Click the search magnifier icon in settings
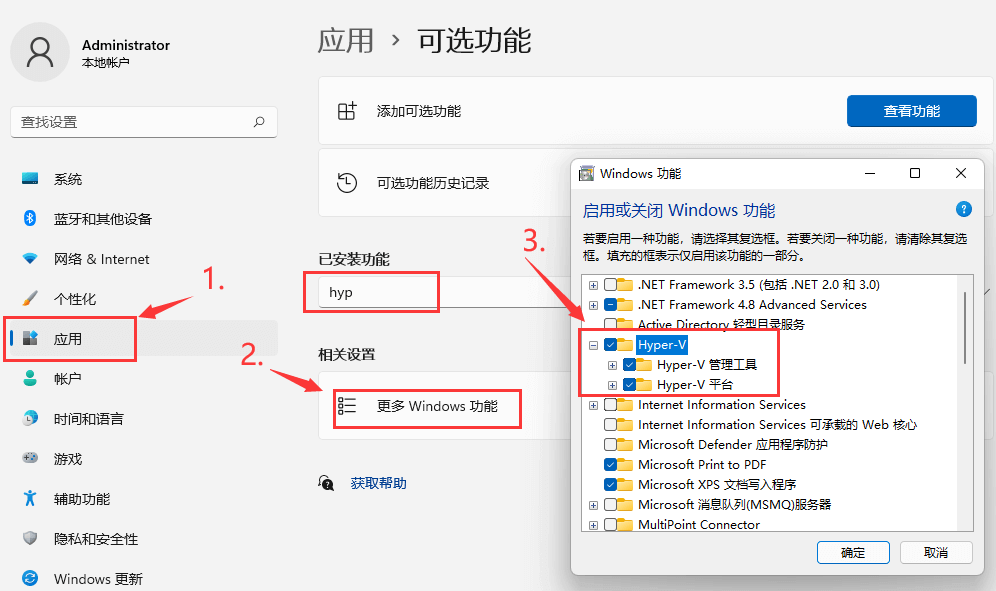This screenshot has width=996, height=591. [x=259, y=122]
